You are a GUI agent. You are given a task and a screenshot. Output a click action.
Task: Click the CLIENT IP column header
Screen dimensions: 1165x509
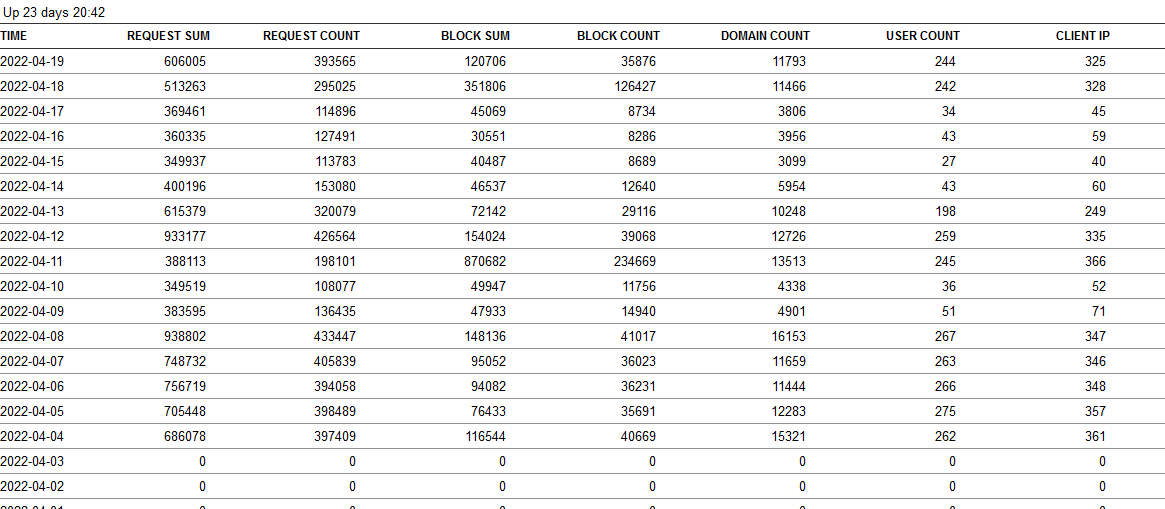1082,36
